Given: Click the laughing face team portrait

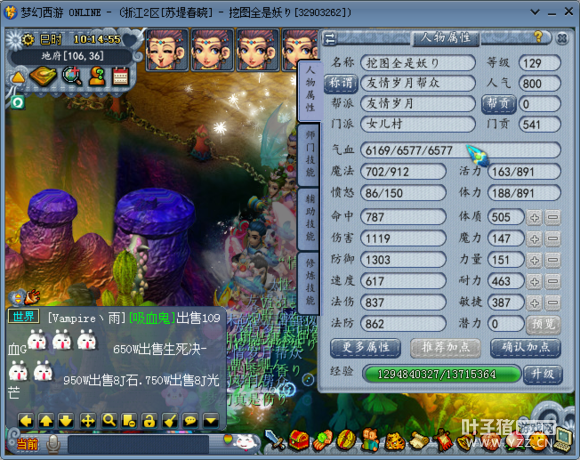Looking at the screenshot, I should pyautogui.click(x=167, y=50).
